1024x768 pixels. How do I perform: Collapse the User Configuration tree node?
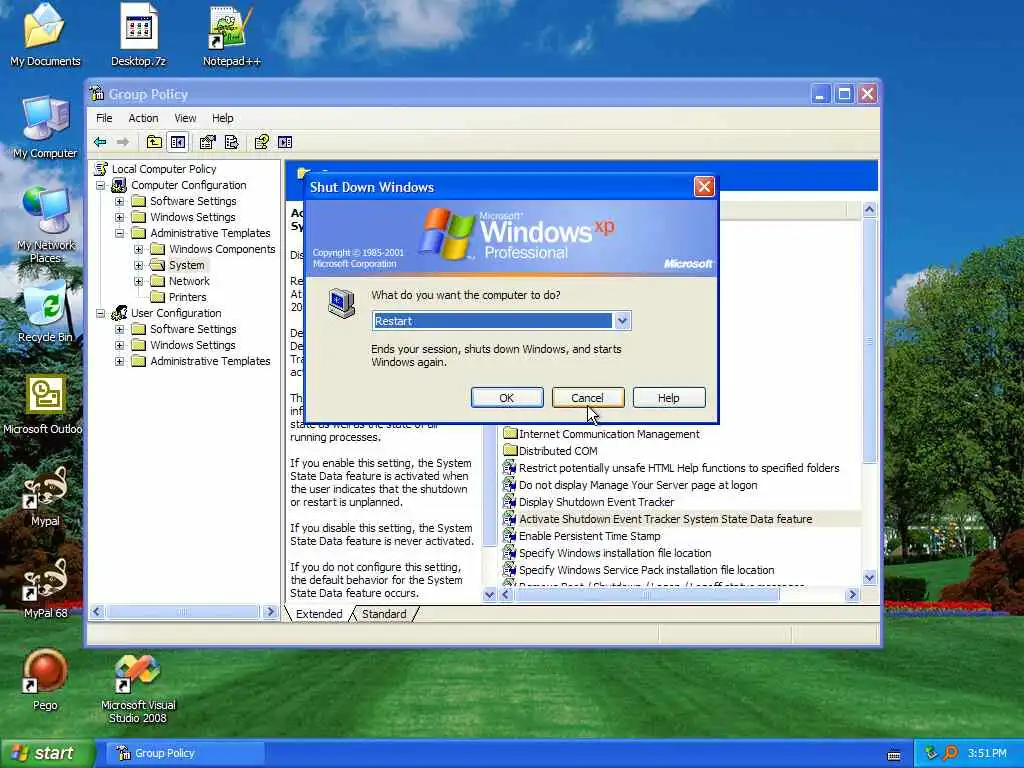point(101,313)
